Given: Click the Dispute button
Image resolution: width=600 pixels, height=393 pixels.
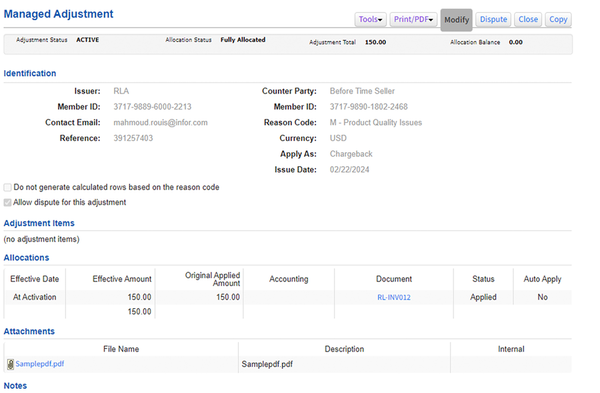Looking at the screenshot, I should pos(493,19).
